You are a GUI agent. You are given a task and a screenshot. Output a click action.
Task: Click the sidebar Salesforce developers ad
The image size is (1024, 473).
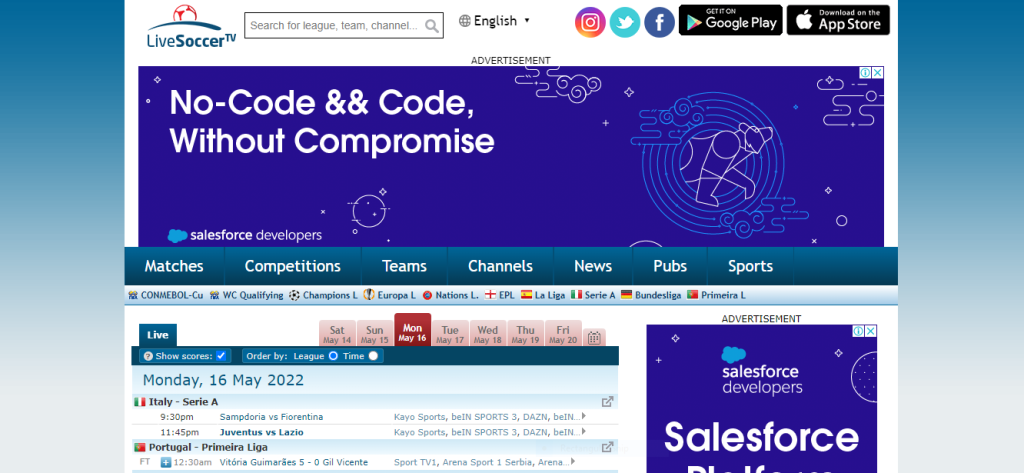click(x=761, y=399)
